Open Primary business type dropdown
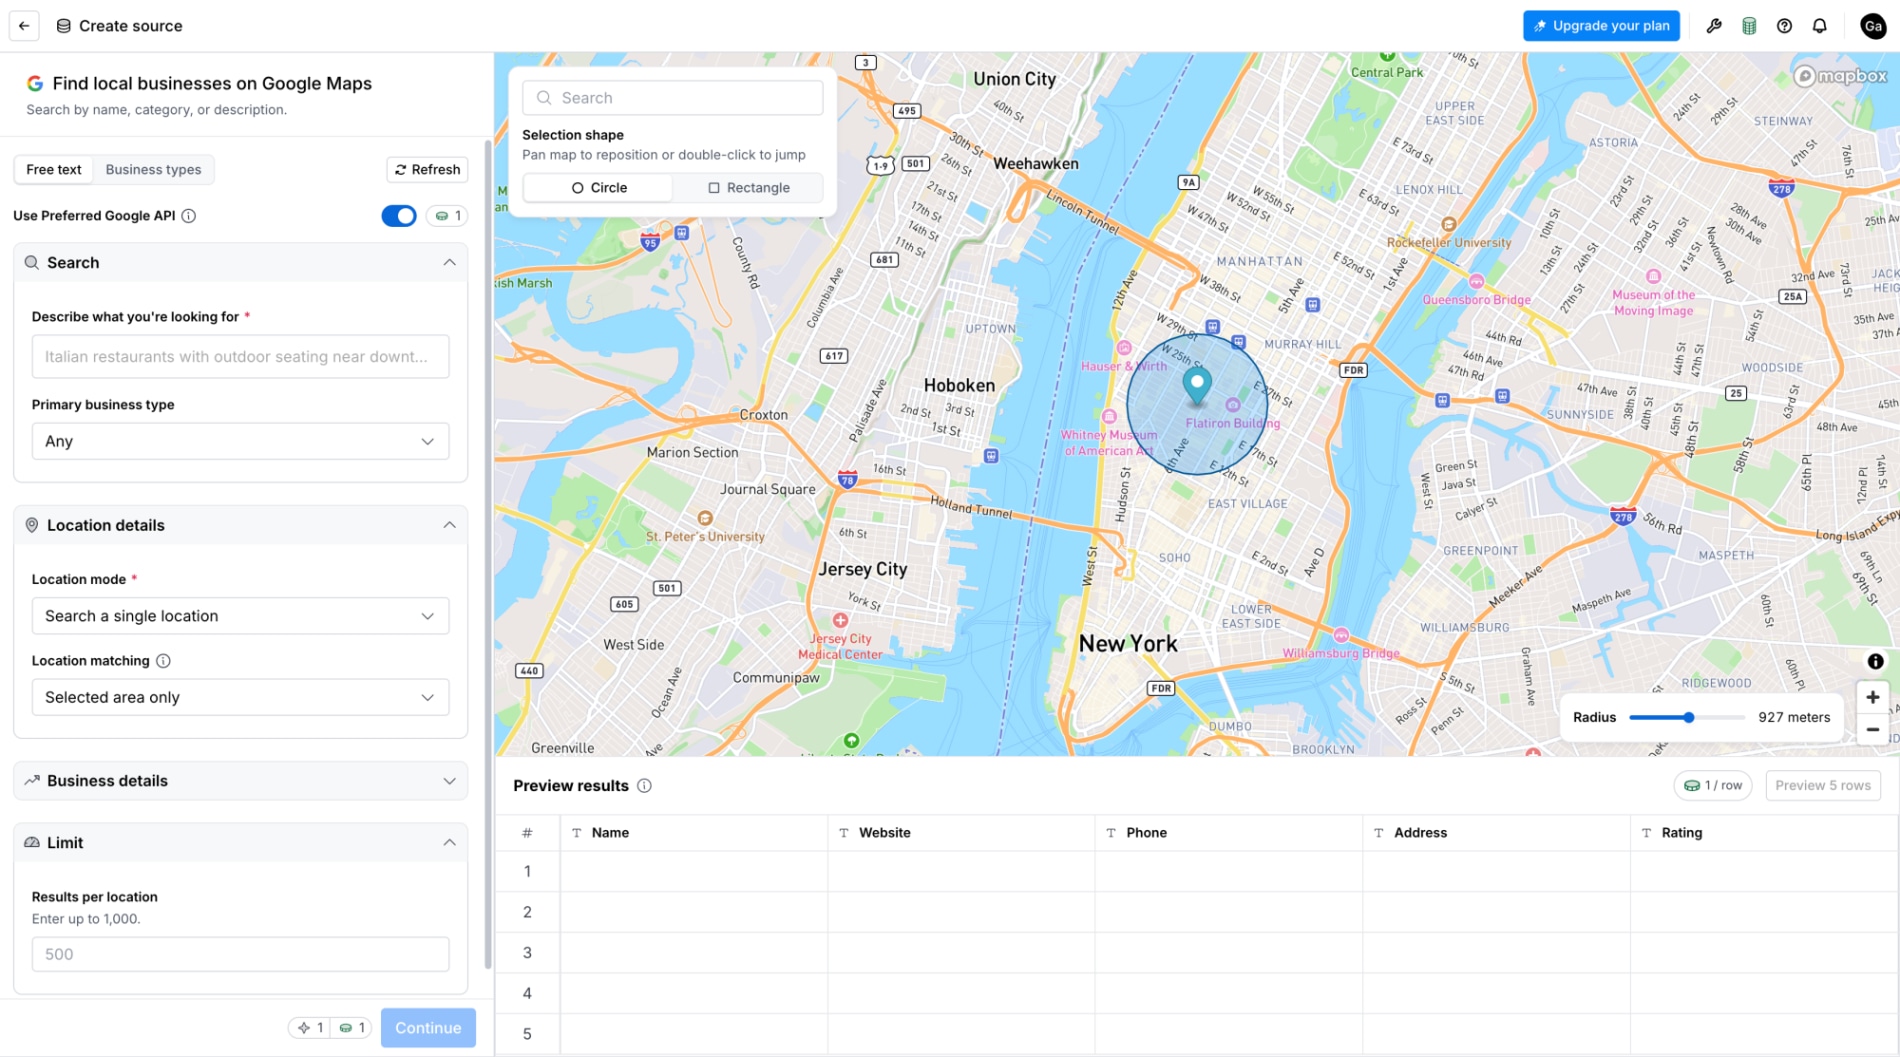 click(240, 441)
